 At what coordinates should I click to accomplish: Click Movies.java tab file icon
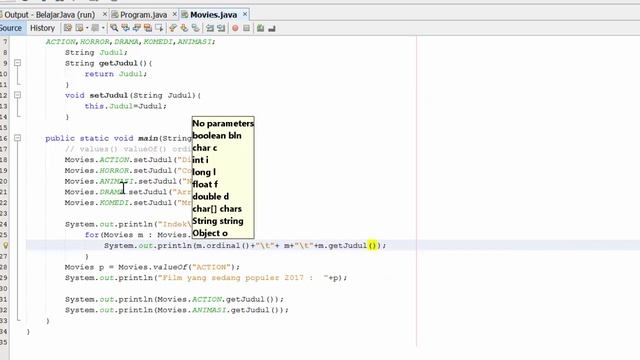(x=185, y=15)
